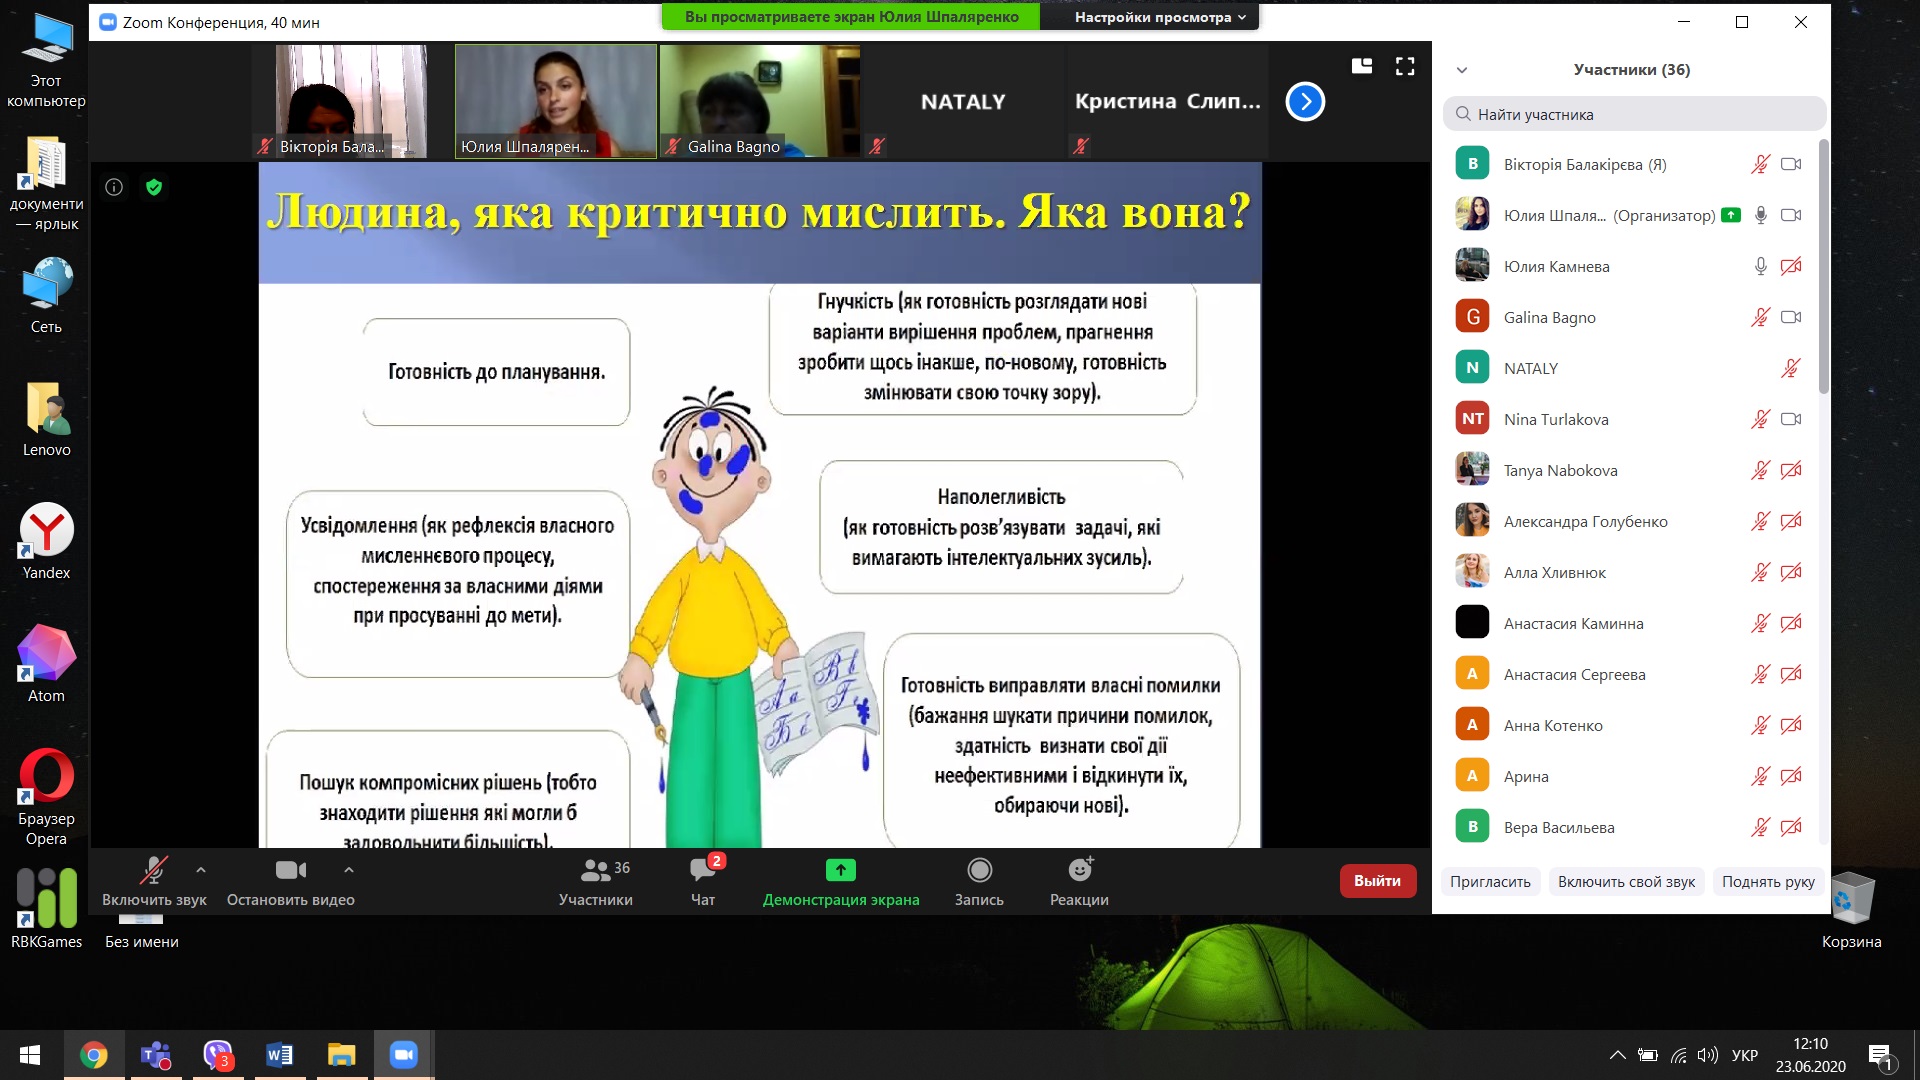
Task: Show next video thumbnails with blue arrow
Action: (1305, 102)
